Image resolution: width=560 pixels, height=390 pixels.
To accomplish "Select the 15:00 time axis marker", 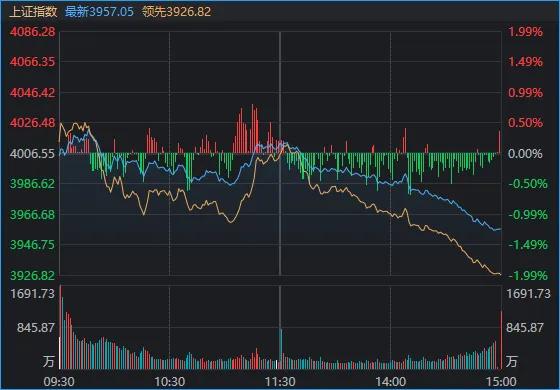I will click(501, 382).
